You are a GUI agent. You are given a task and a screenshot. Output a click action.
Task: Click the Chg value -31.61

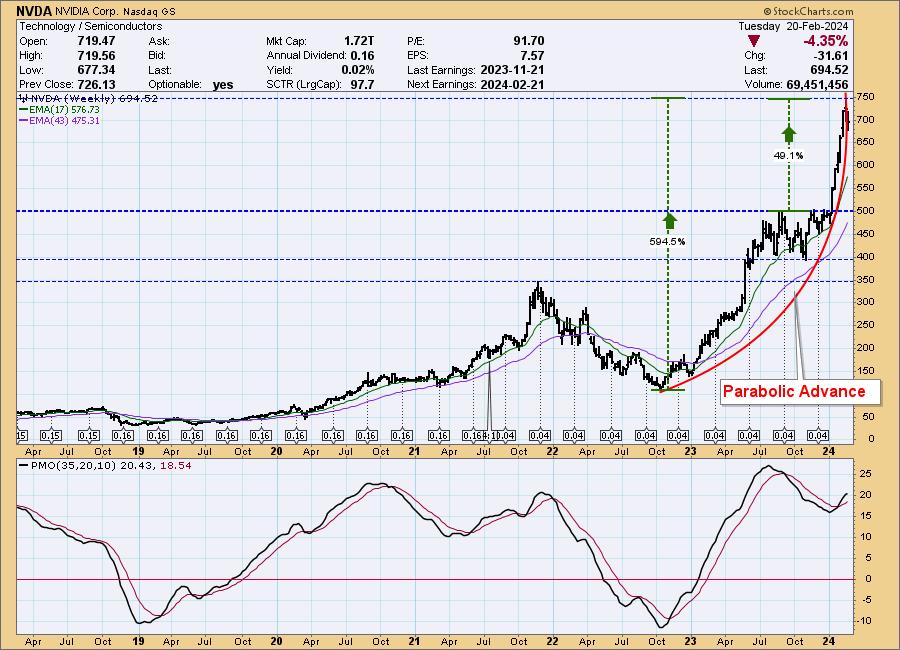(x=831, y=56)
